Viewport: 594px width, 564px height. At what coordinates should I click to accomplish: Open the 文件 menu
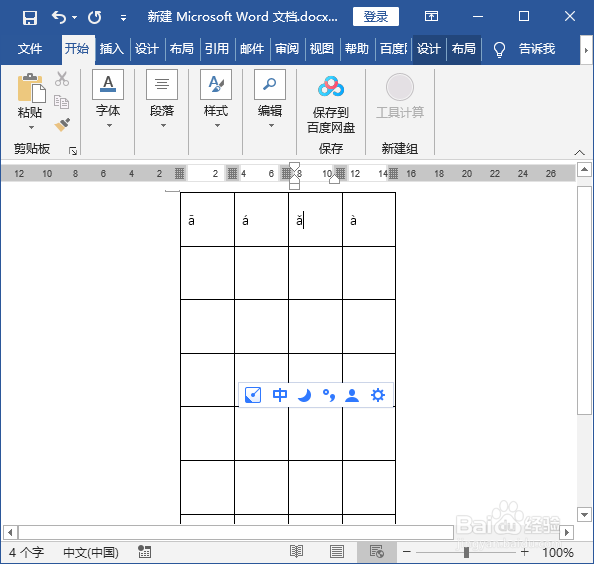coord(30,48)
